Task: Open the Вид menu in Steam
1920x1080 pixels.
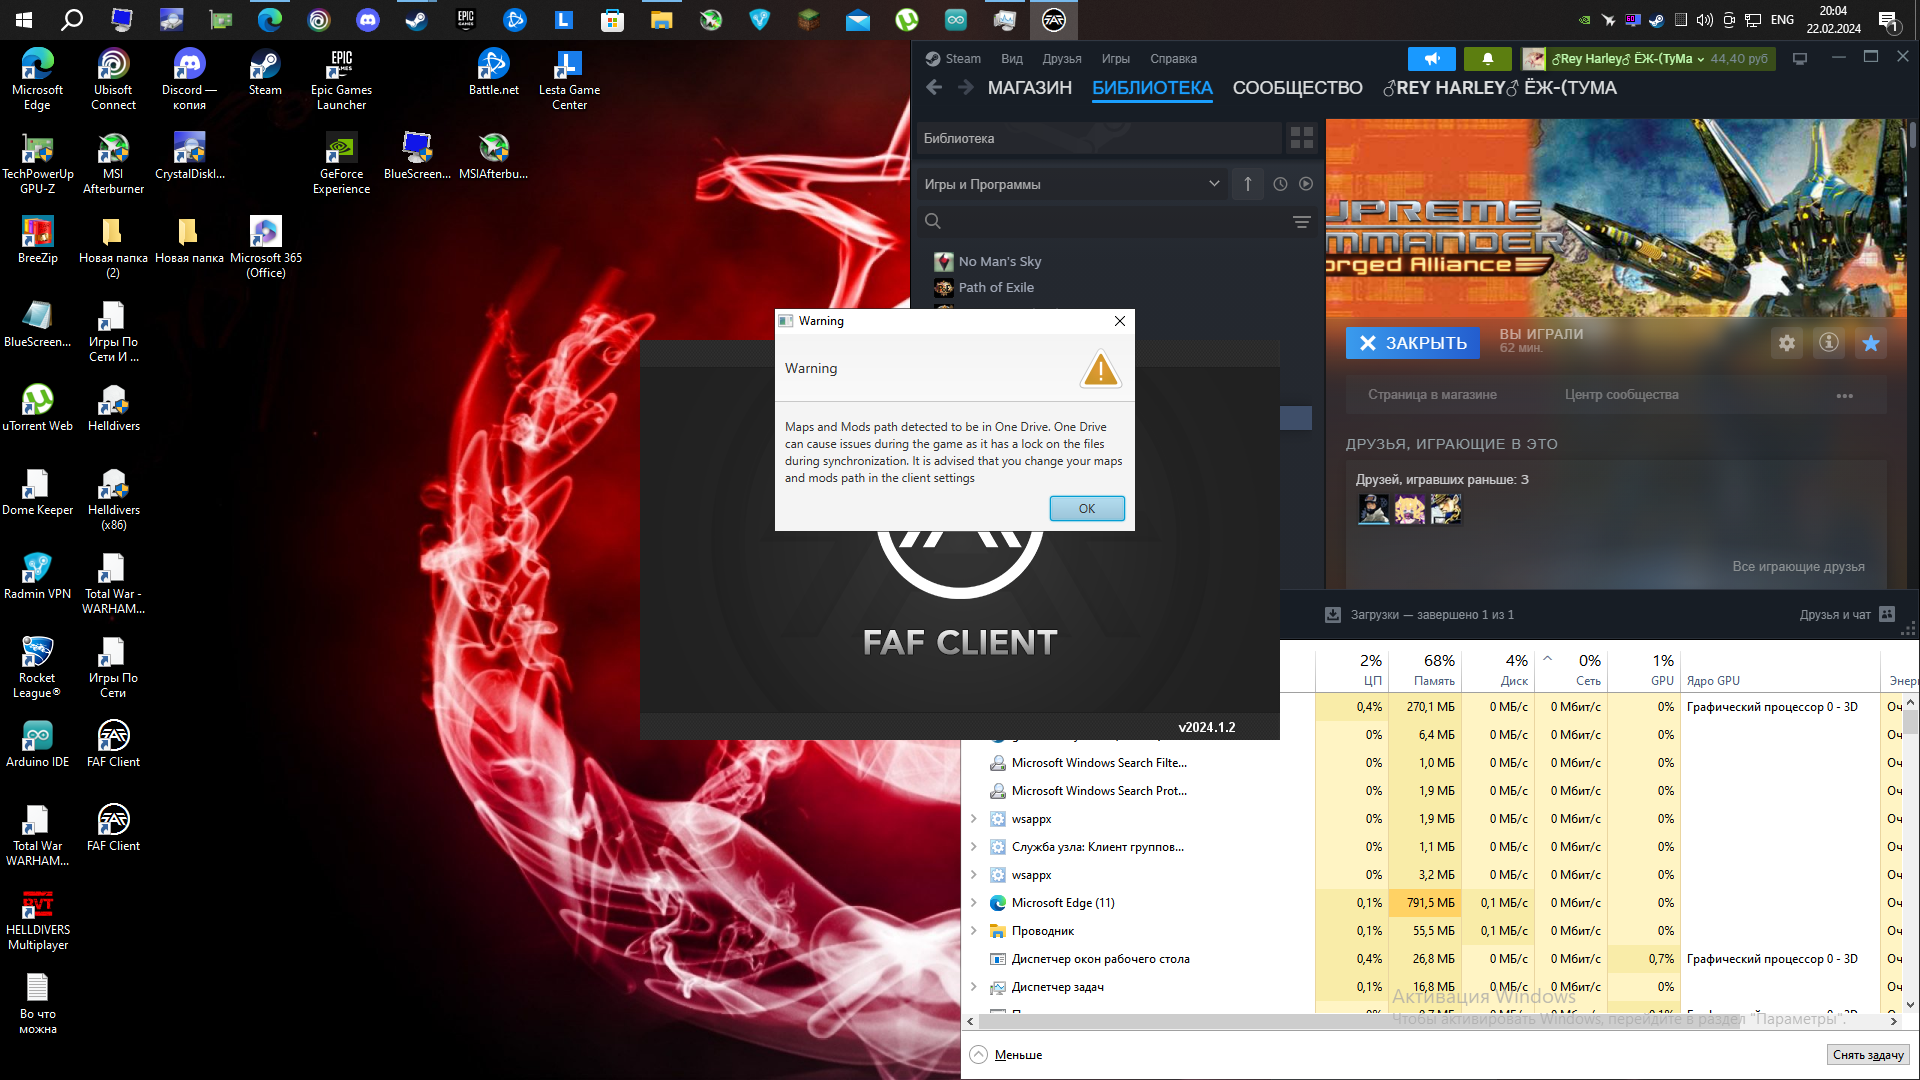Action: pos(1012,59)
